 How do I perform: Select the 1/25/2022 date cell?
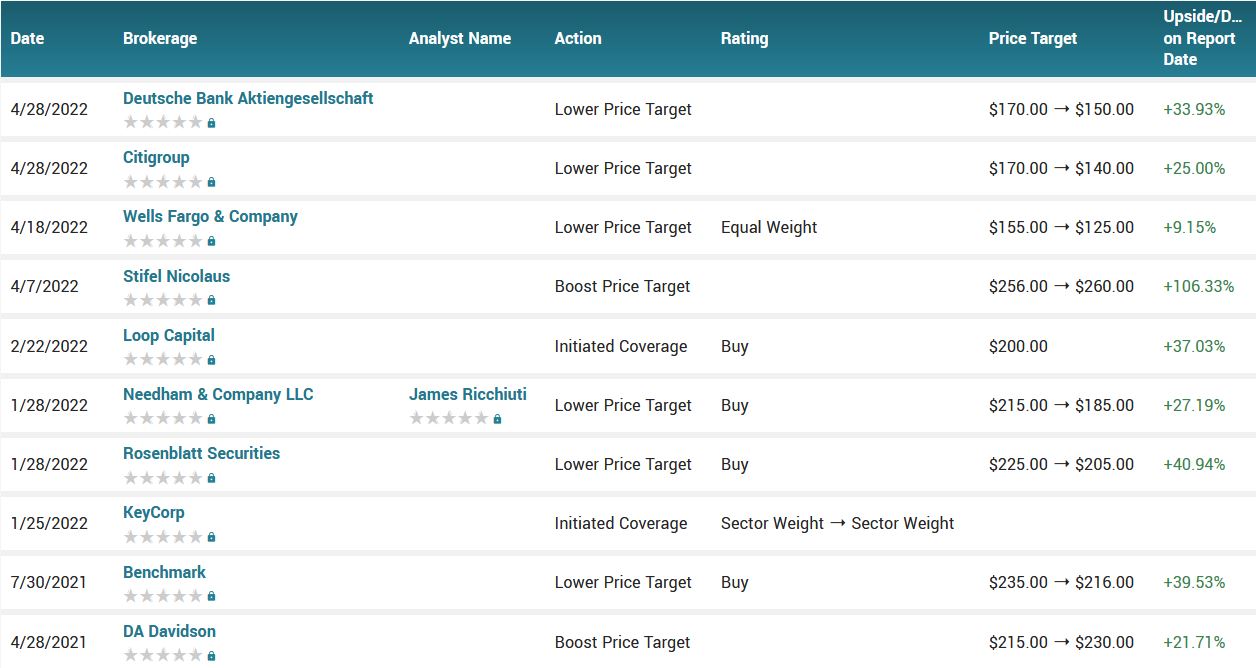click(49, 523)
